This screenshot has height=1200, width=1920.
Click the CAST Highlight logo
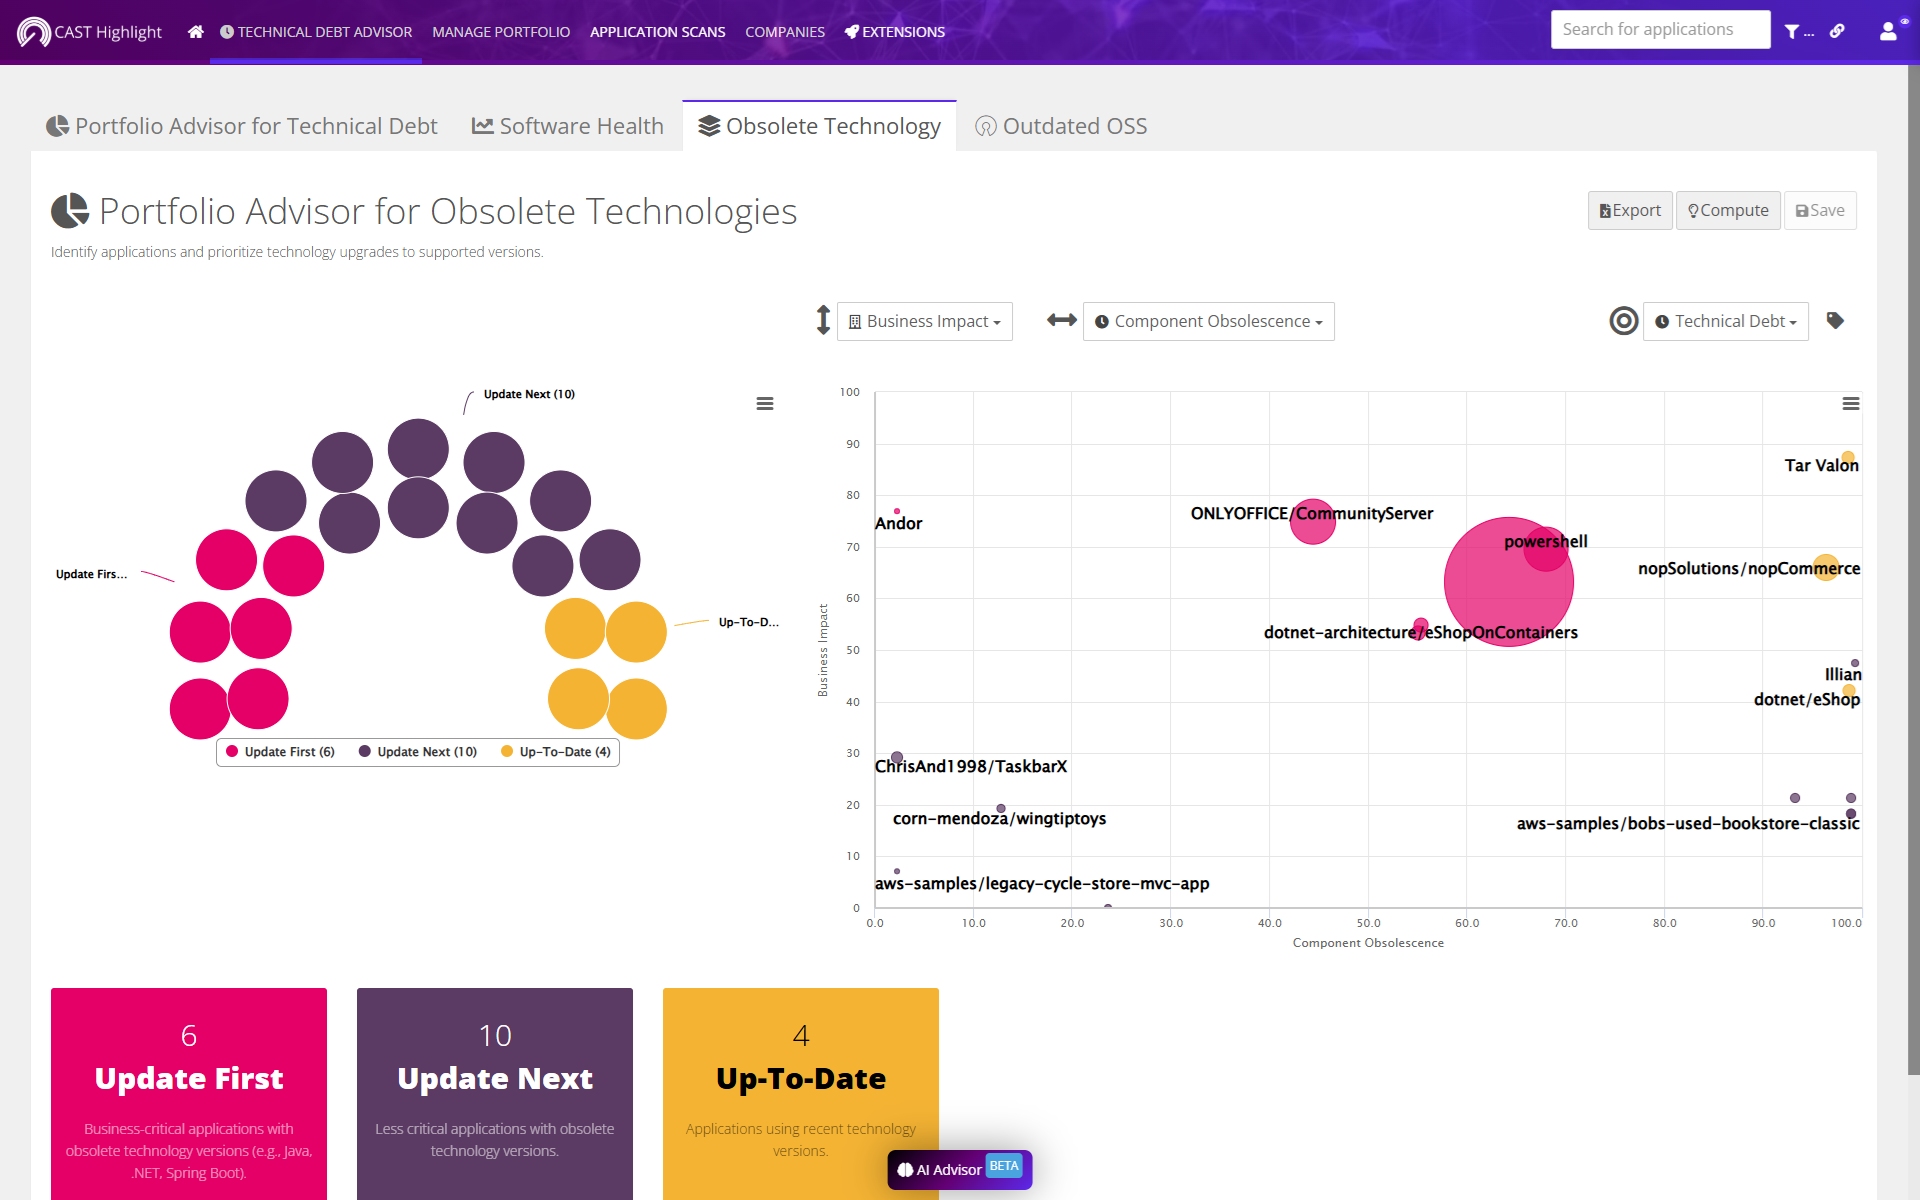pyautogui.click(x=89, y=32)
